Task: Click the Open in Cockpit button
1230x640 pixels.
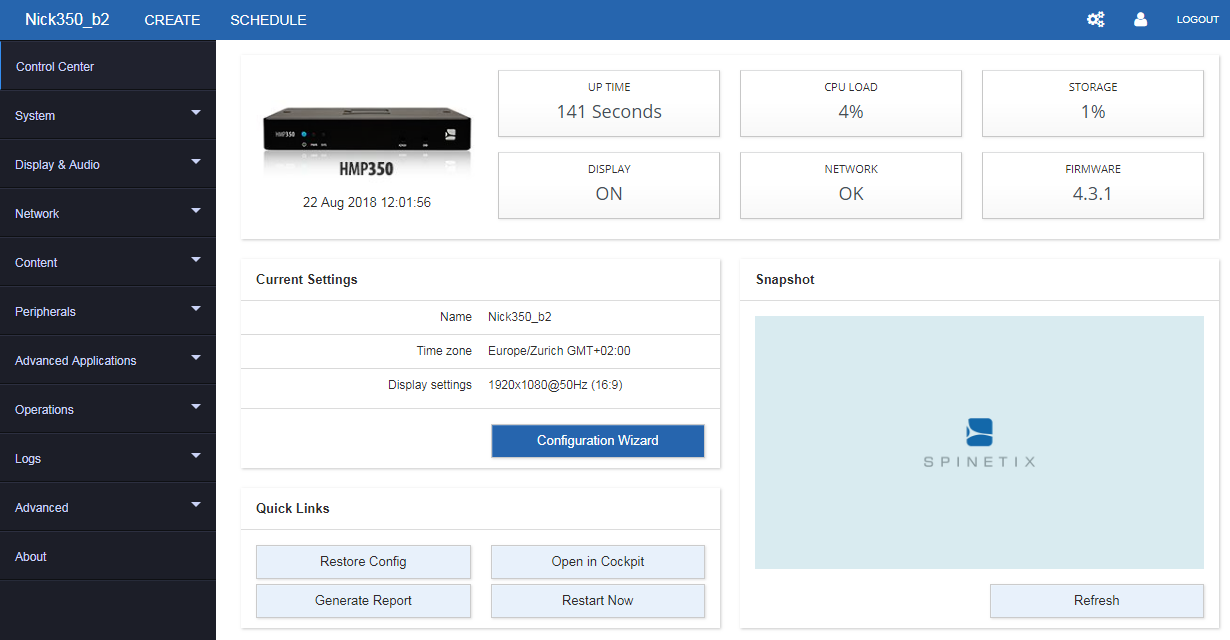Action: point(598,561)
